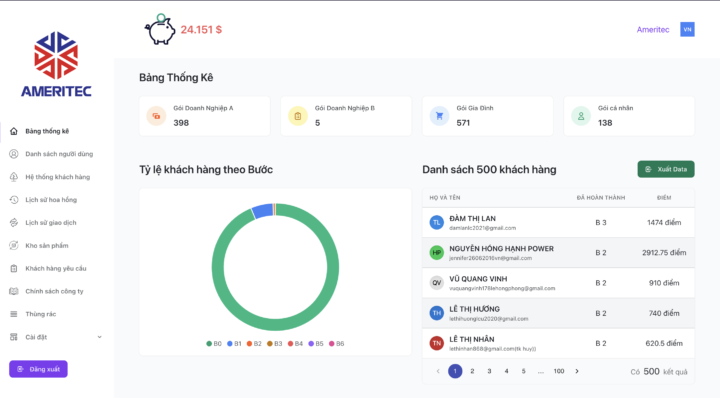Click the Gói Doanh Nghiệp A orange icon
The image size is (720, 398).
click(x=156, y=116)
